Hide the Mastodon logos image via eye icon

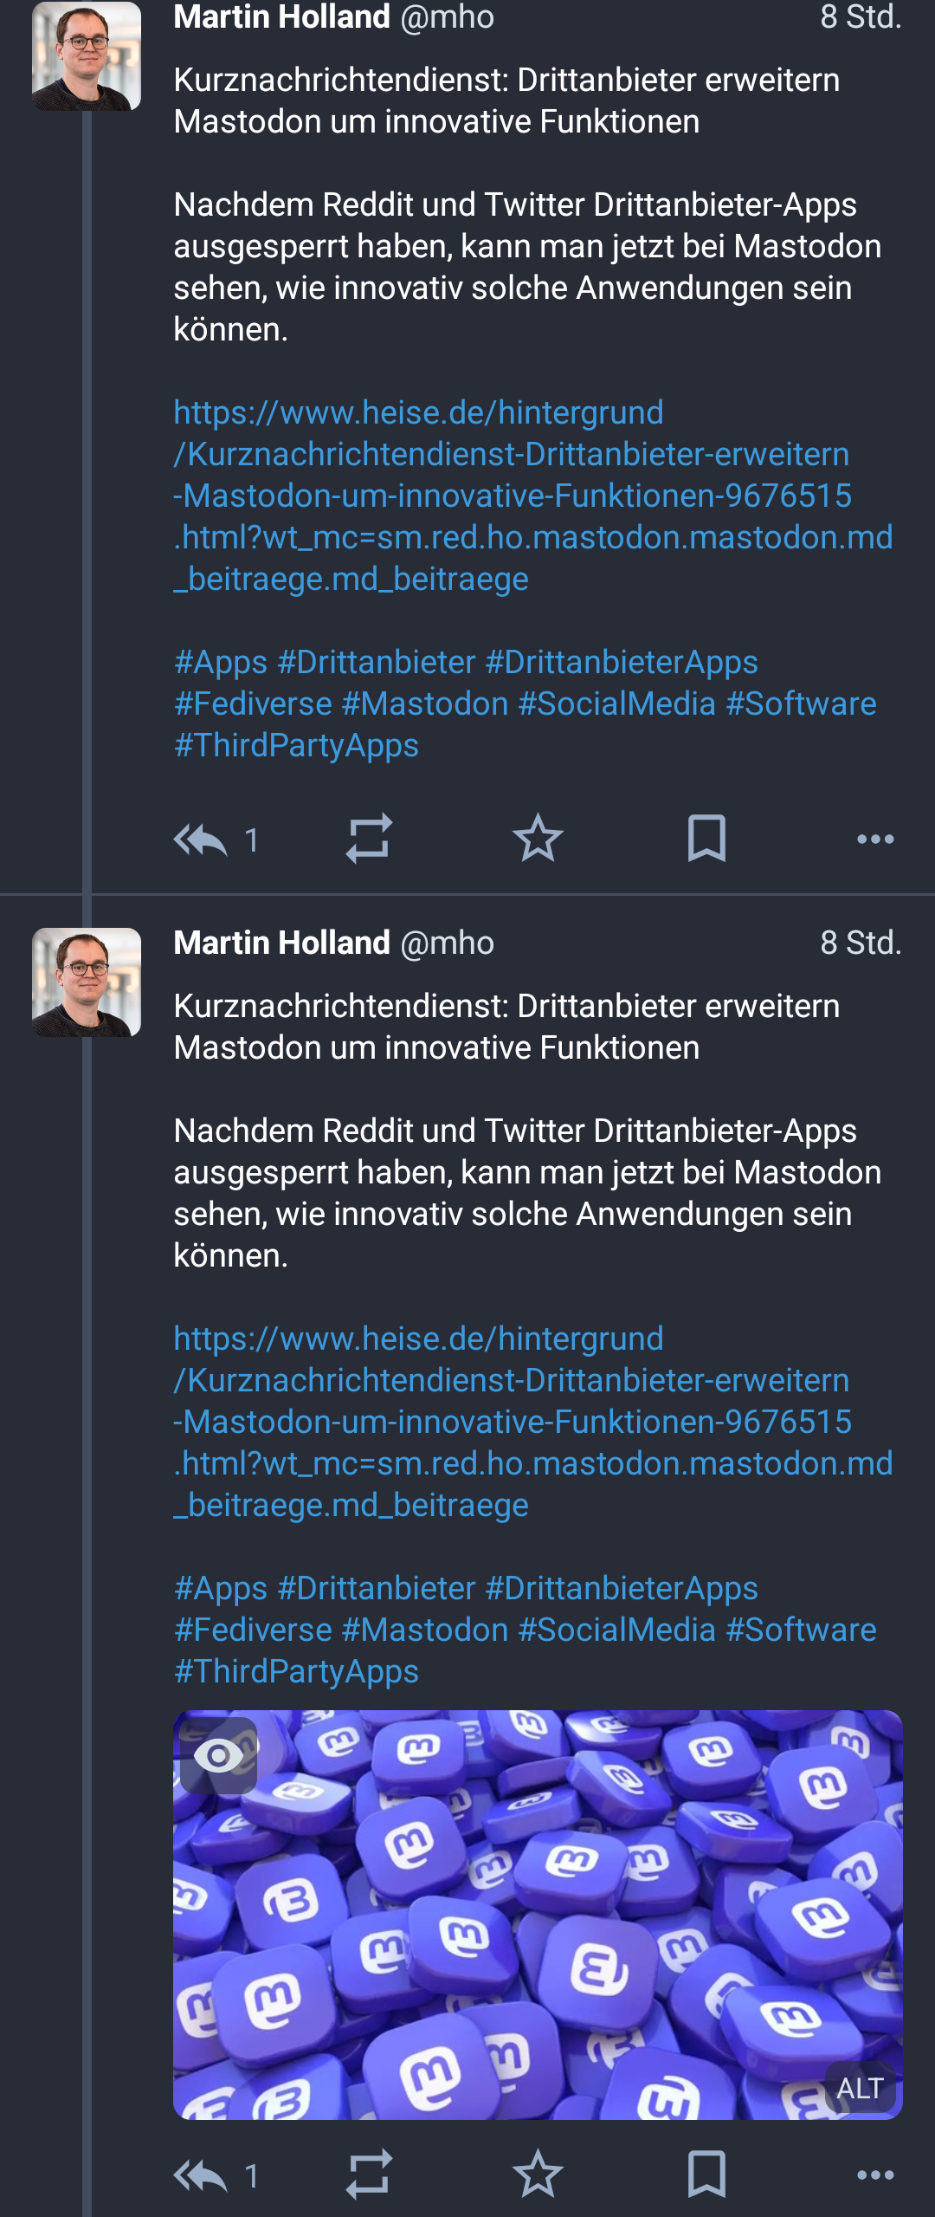click(x=218, y=1756)
